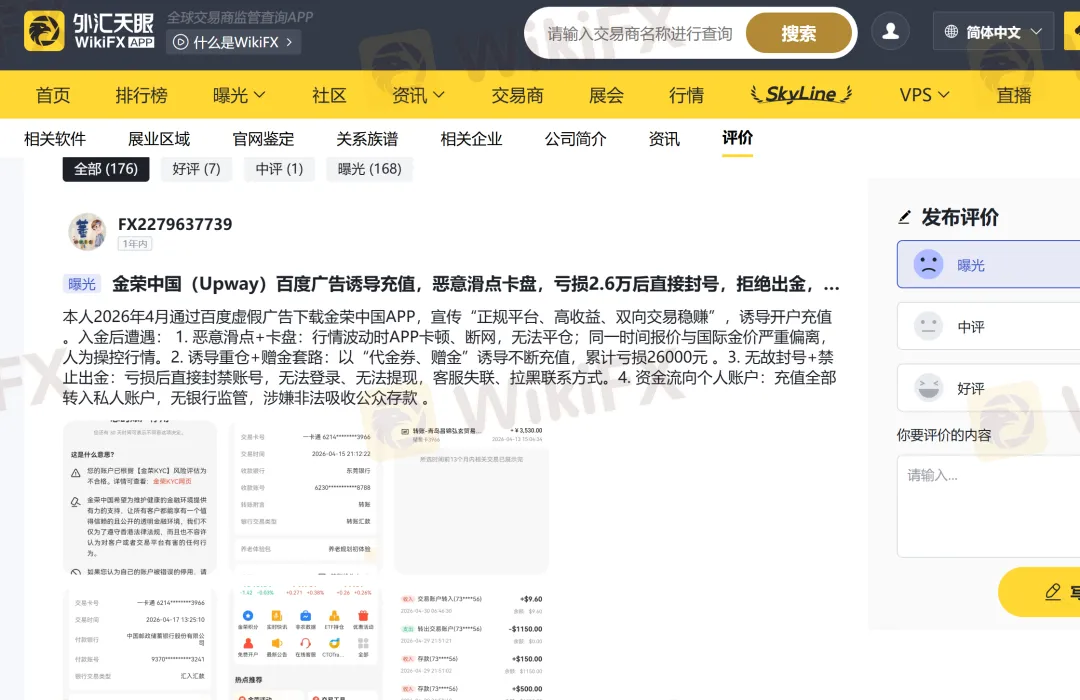Open the KYC risk notice screenshot
The image size is (1080, 700).
pyautogui.click(x=140, y=497)
